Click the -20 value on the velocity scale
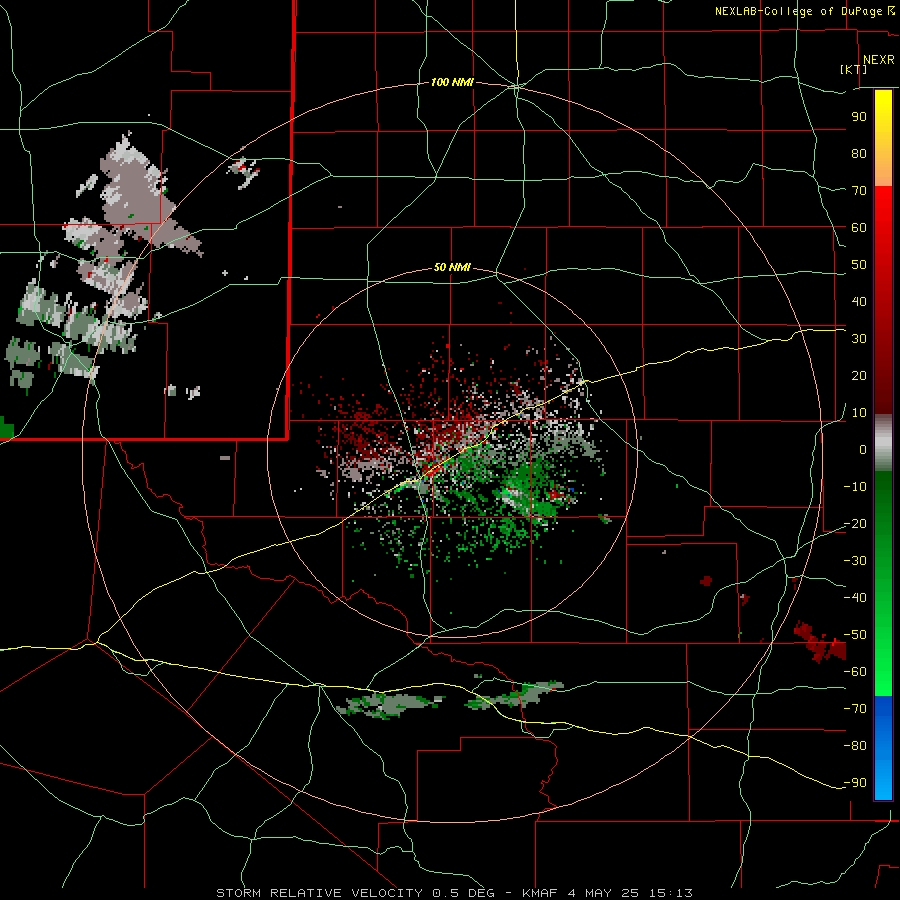 pyautogui.click(x=855, y=523)
